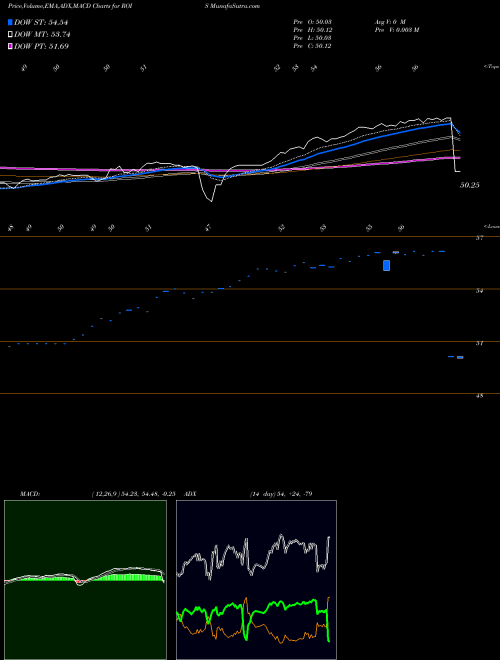This screenshot has width=500, height=660.
Task: Click the white DOW MT legend swatch
Action: [x=10, y=34]
